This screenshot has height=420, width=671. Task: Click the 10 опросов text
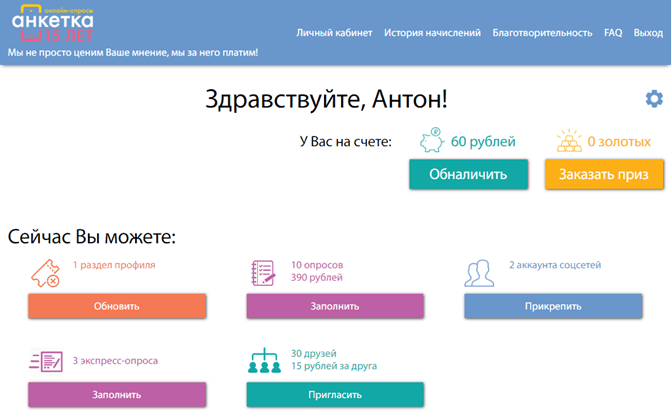click(317, 265)
